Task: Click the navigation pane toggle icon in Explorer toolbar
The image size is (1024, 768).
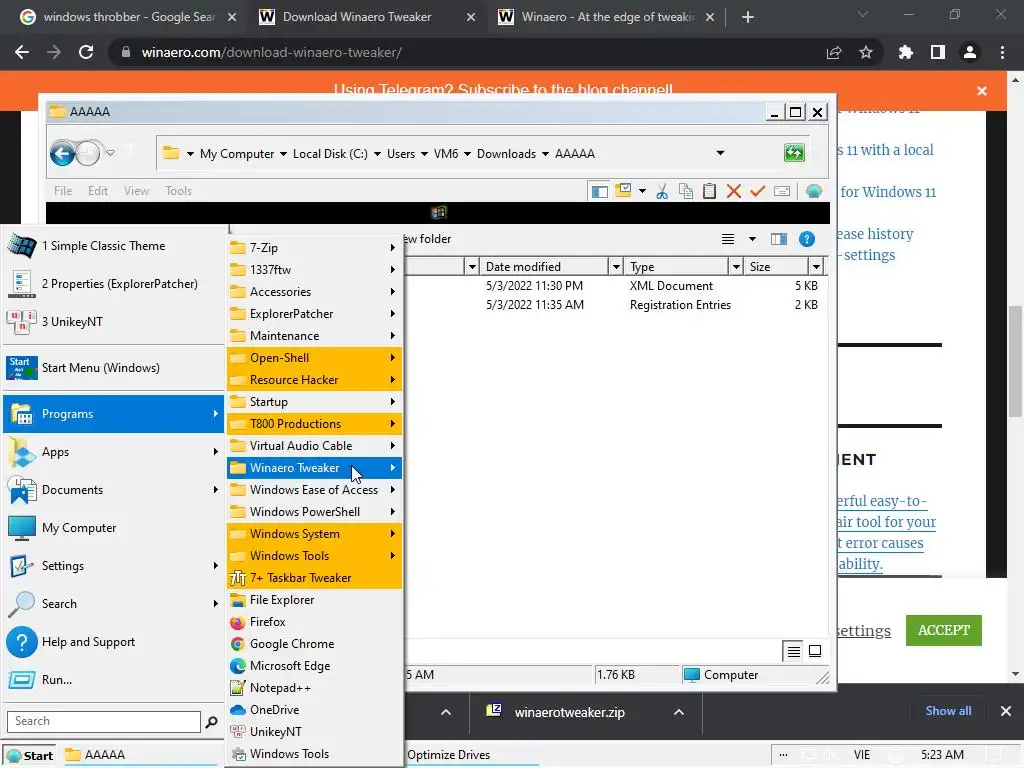Action: coord(599,191)
